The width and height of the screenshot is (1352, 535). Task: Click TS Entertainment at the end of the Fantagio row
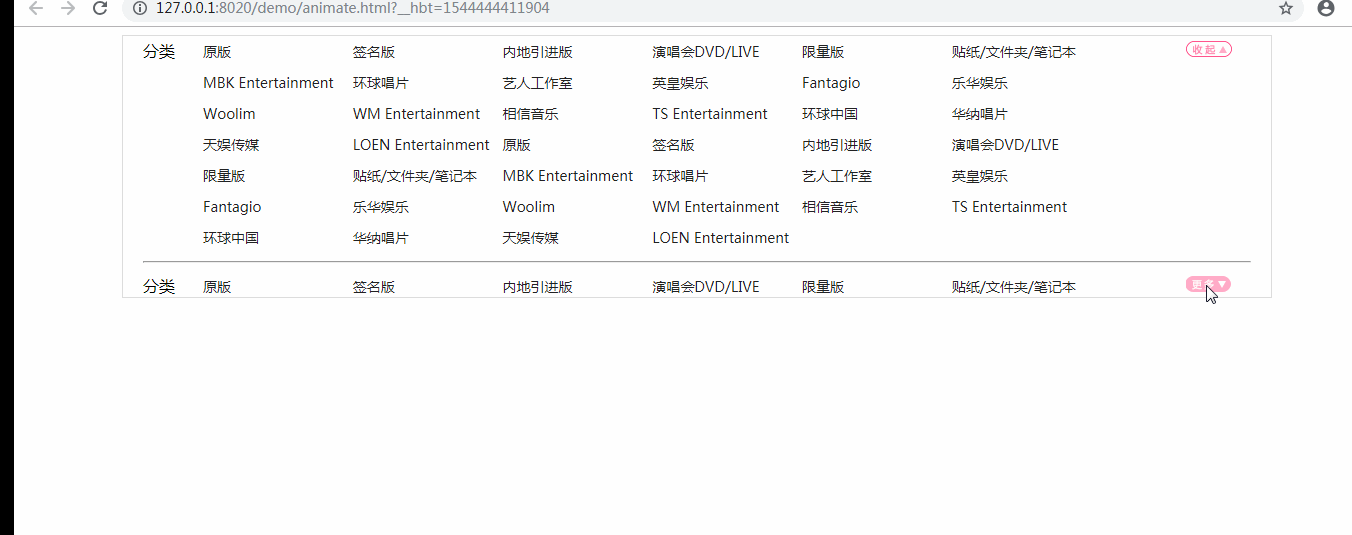pos(1009,207)
